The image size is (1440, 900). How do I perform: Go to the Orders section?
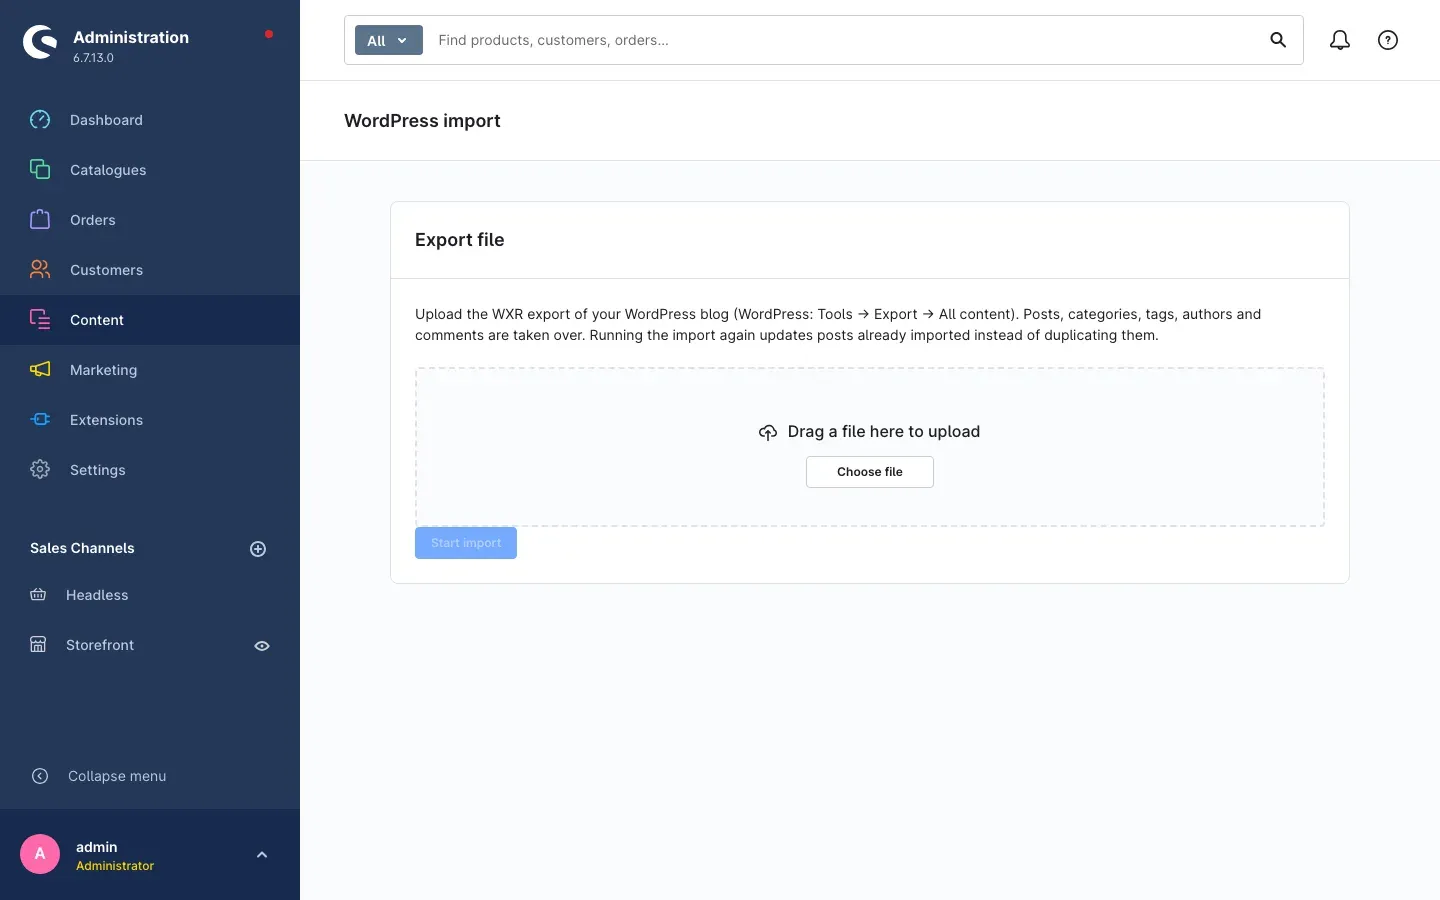click(x=150, y=220)
